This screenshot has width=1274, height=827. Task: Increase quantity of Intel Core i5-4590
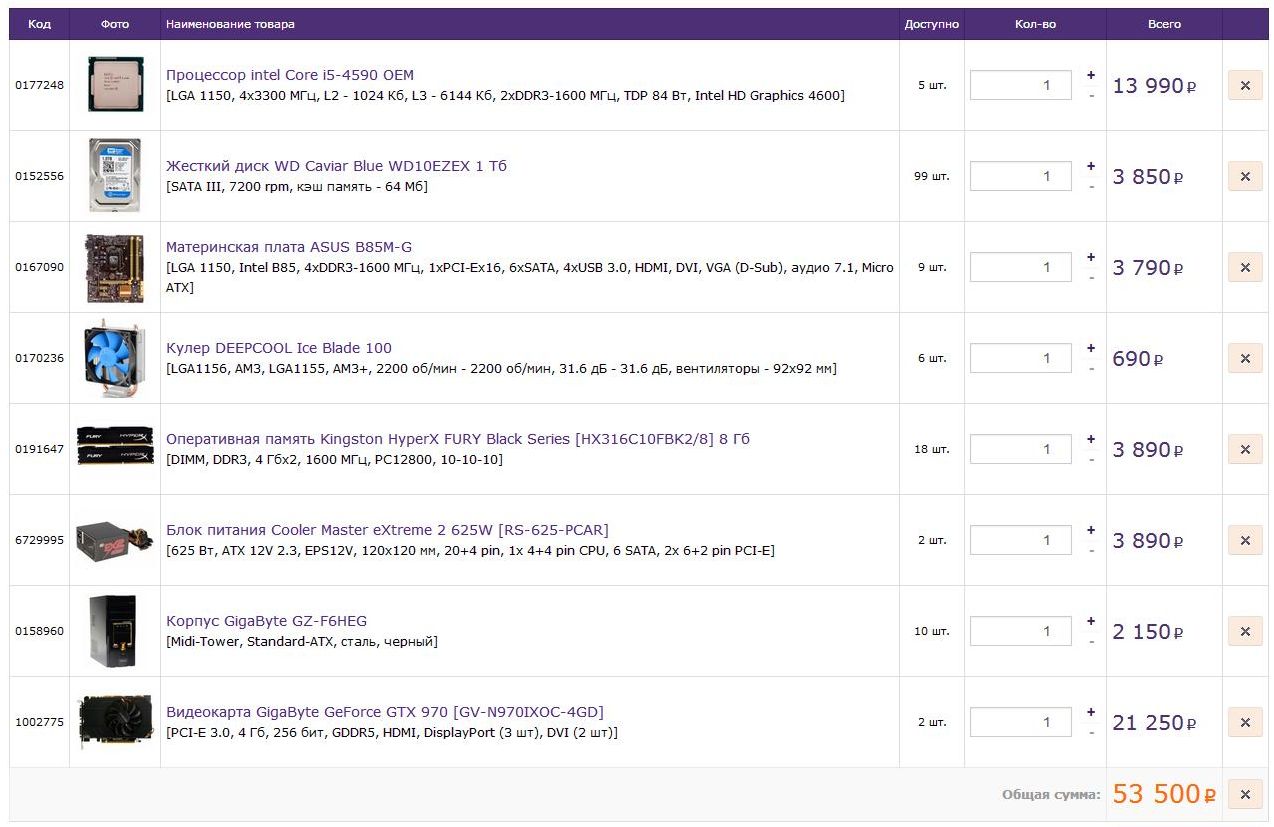coord(1090,75)
